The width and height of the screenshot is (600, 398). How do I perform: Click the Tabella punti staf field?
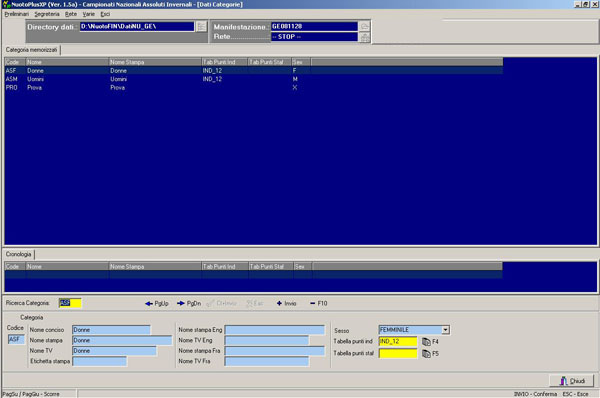(x=398, y=353)
